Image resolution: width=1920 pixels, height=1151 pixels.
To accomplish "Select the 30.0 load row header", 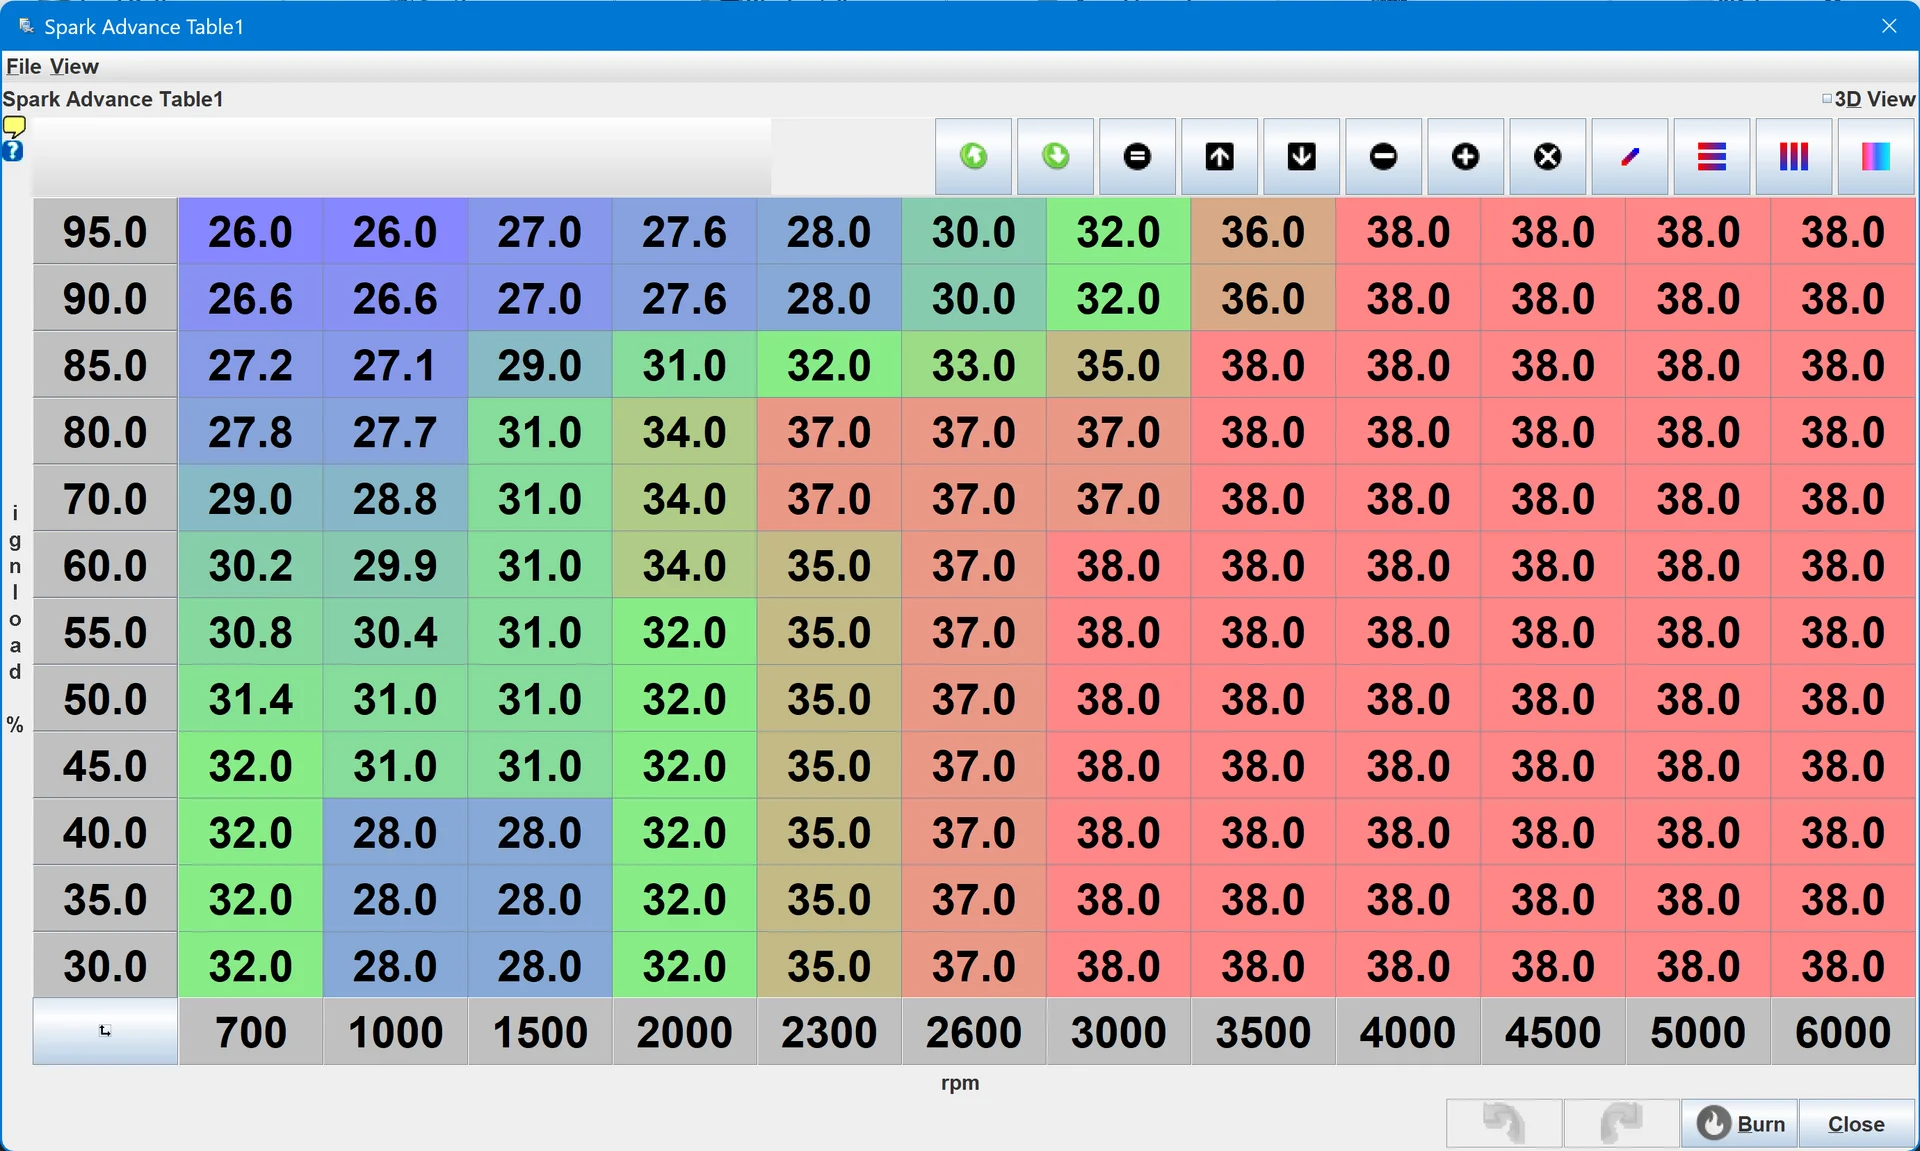I will pos(105,966).
